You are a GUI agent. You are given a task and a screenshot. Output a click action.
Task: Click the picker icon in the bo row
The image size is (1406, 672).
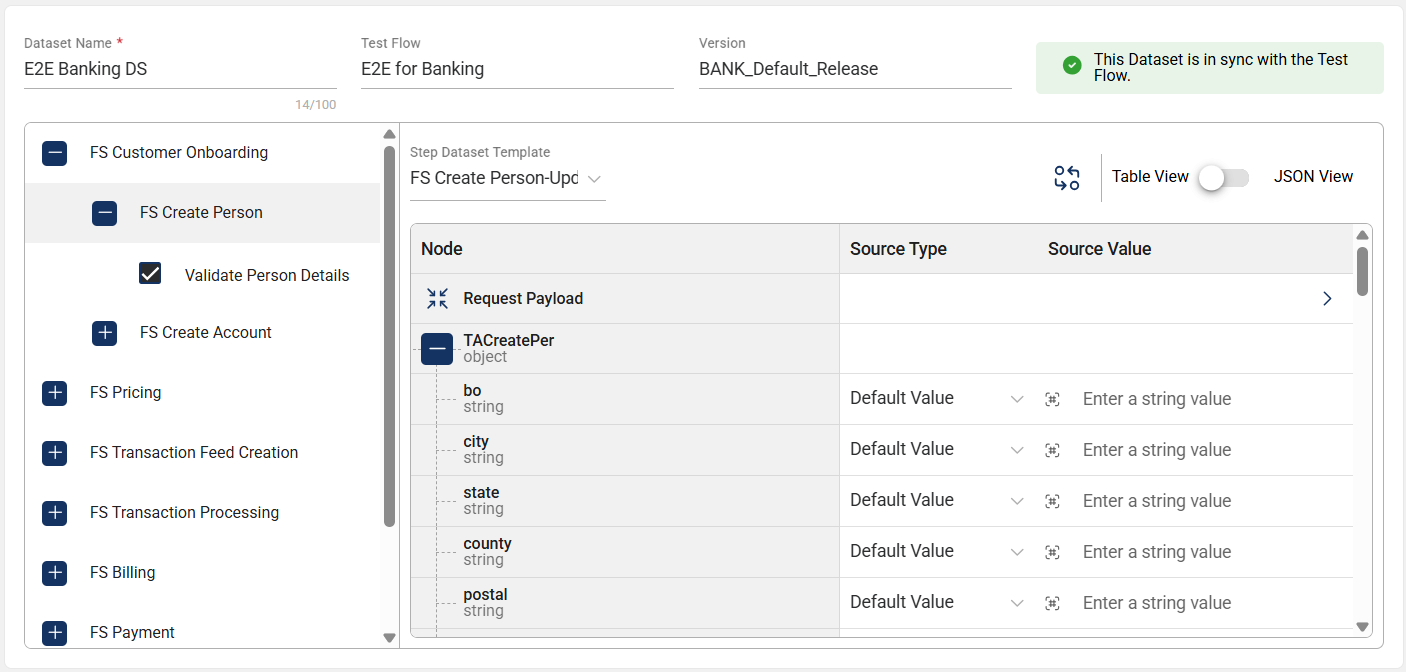pos(1052,399)
